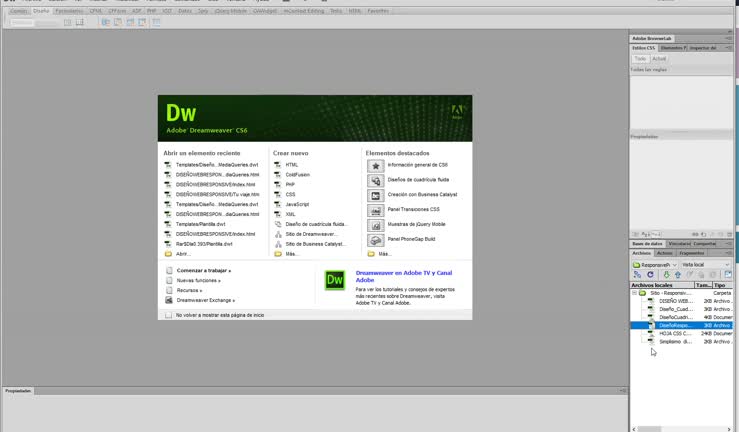Click the first layout icon in Insert toolbar
The image size is (739, 432).
tap(67, 22)
